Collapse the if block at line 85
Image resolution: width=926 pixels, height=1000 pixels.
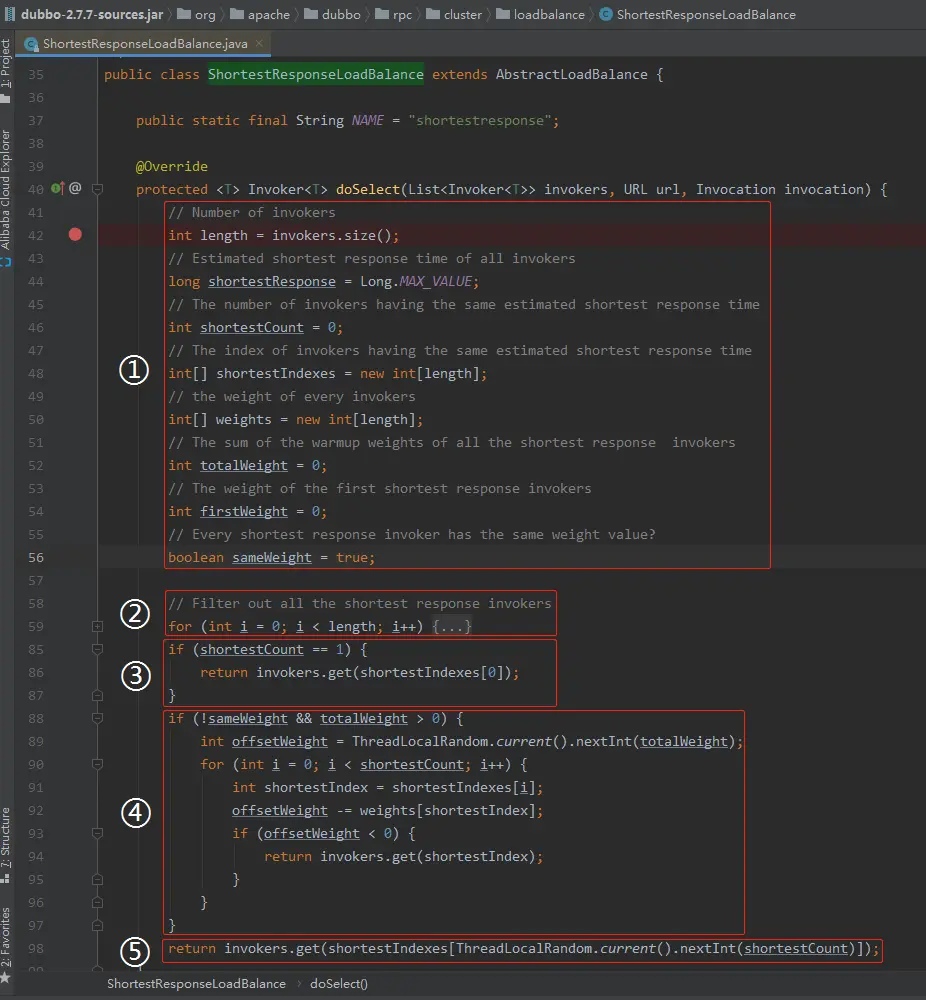(97, 649)
